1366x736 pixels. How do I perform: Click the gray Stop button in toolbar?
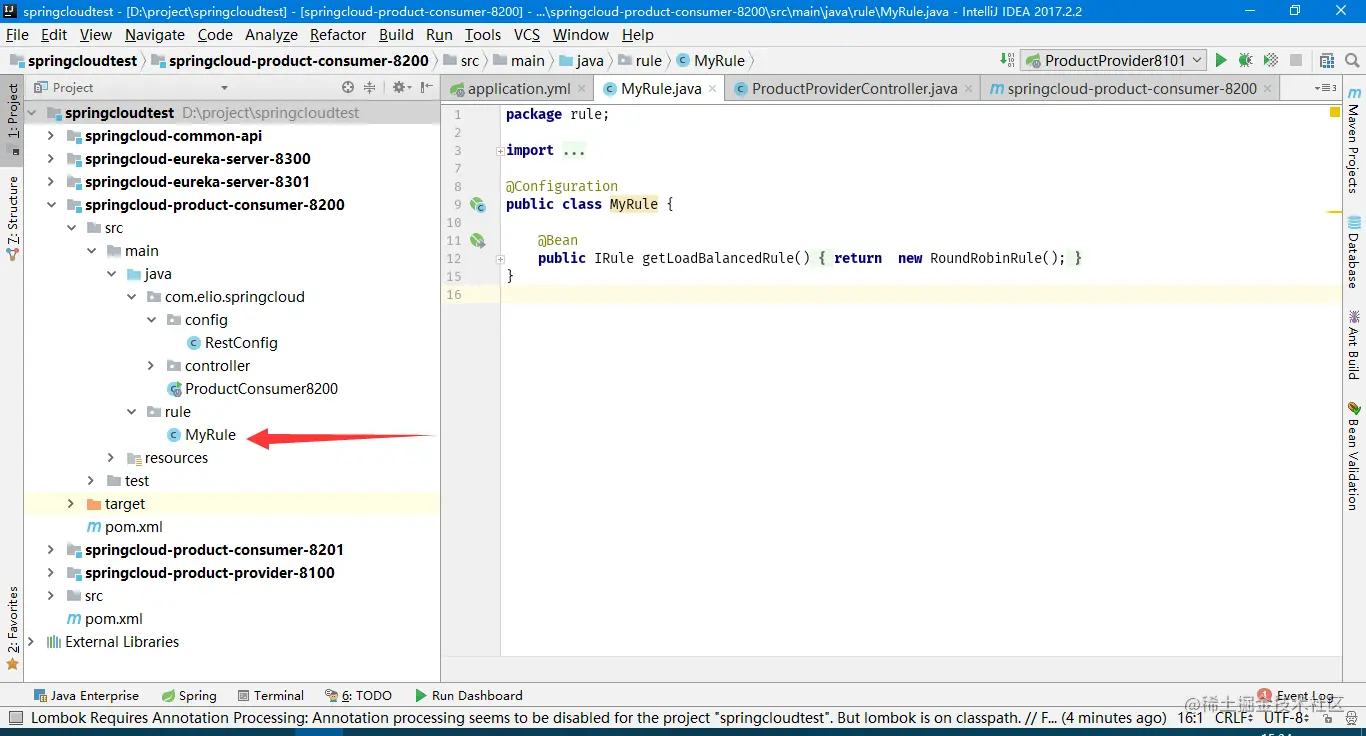pos(1296,60)
